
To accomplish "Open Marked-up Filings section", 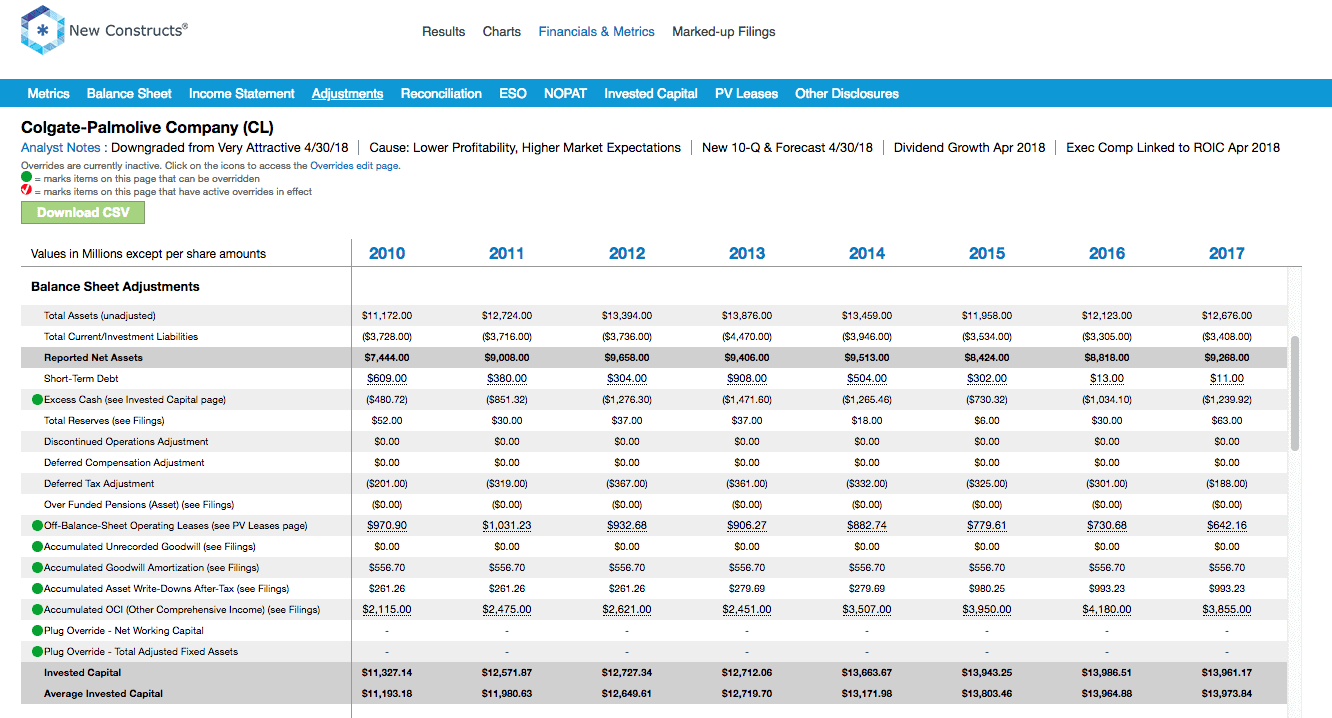I will click(x=723, y=32).
